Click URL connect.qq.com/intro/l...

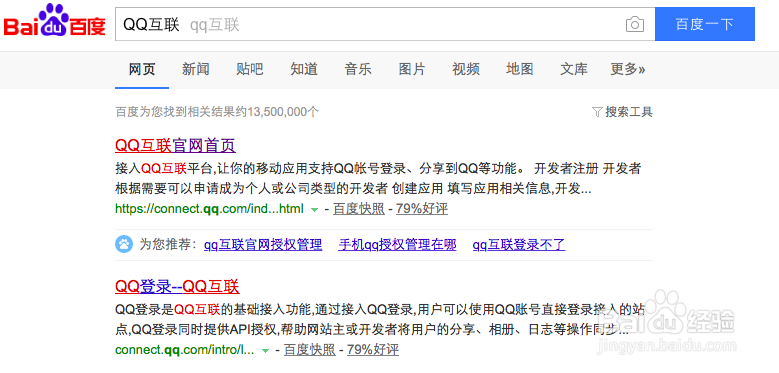tap(185, 350)
